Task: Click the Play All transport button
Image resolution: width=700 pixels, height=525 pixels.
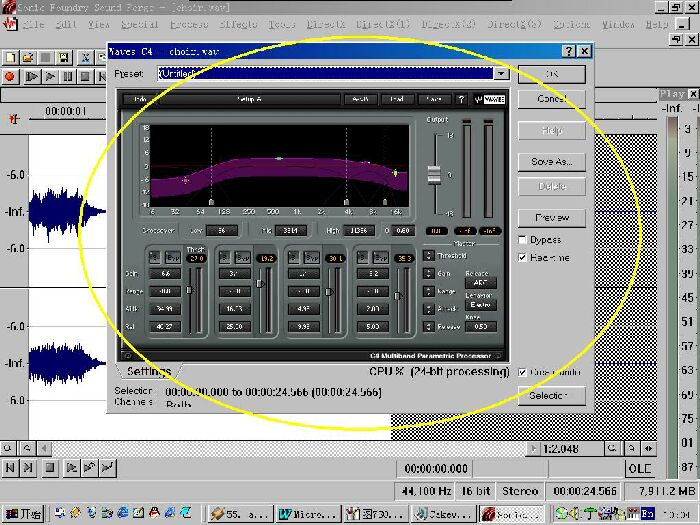Action: click(32, 76)
